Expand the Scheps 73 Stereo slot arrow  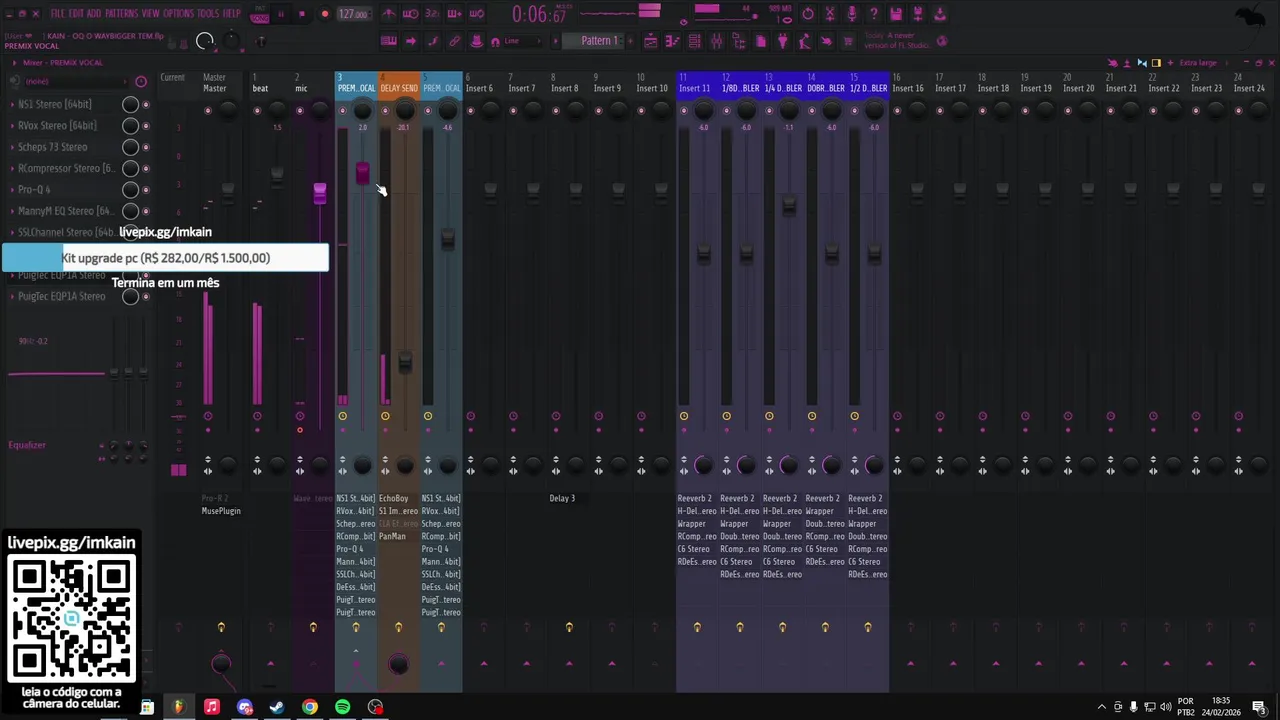tap(12, 147)
